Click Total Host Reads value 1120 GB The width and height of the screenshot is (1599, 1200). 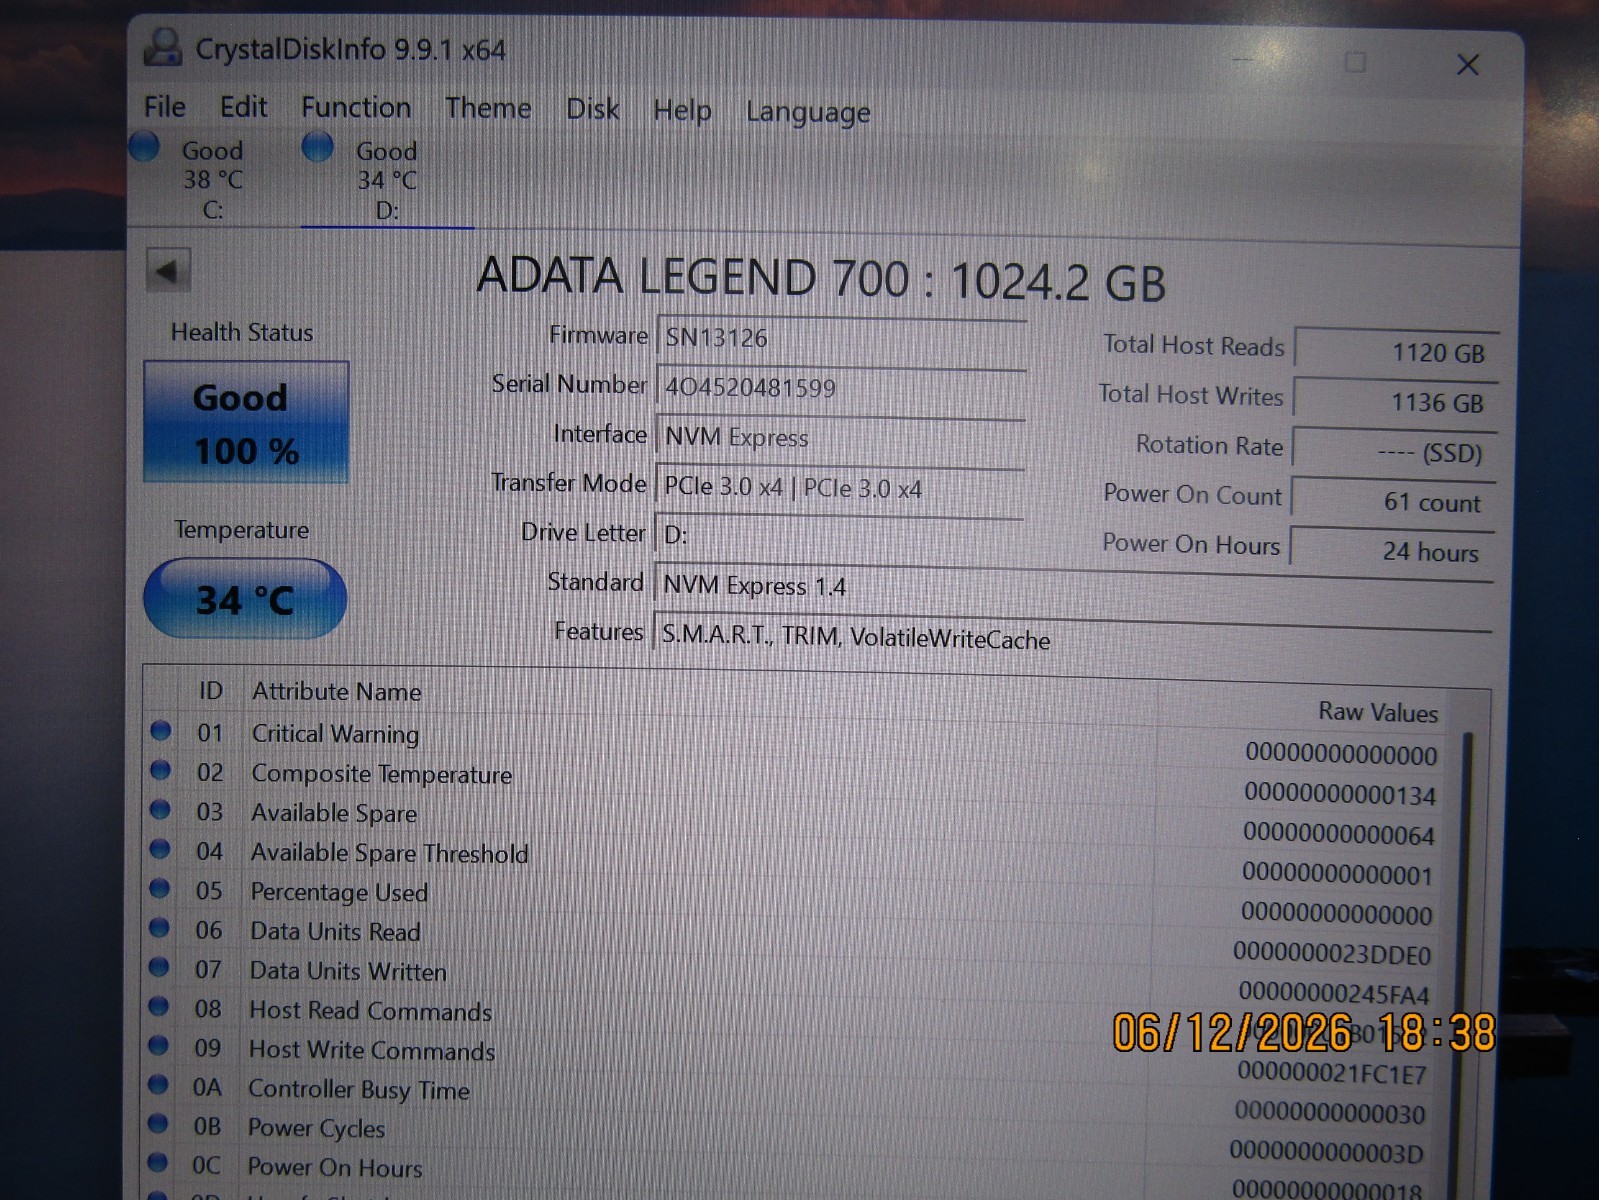pyautogui.click(x=1396, y=352)
